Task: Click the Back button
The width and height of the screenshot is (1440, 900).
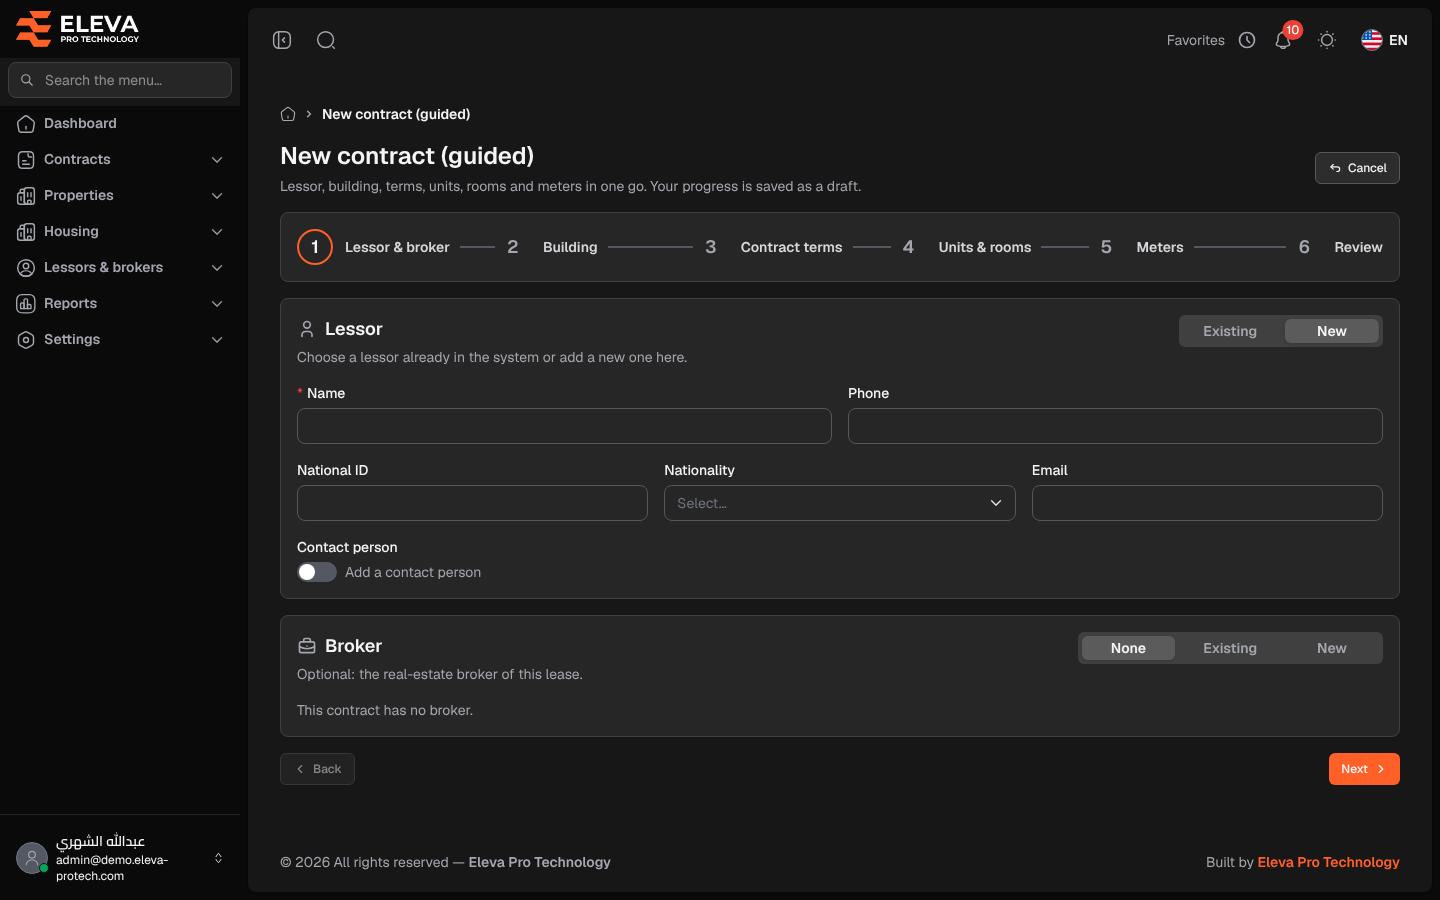Action: pyautogui.click(x=317, y=769)
